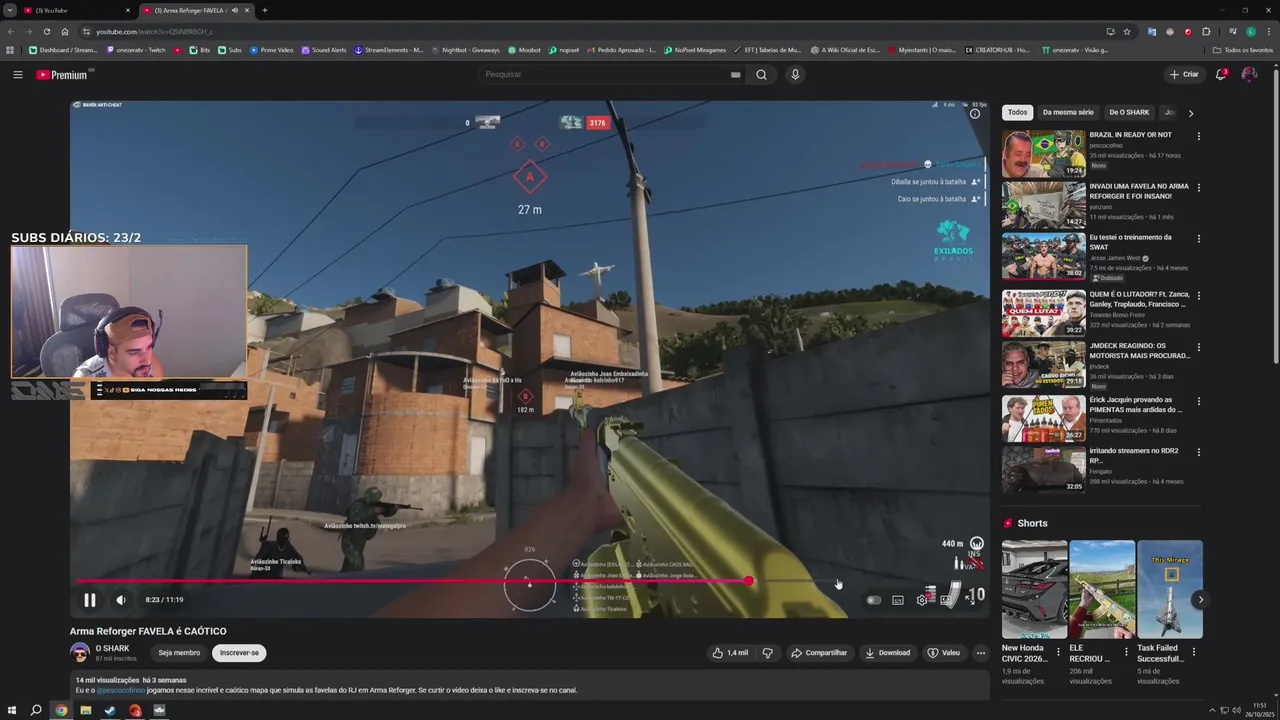Show more filter chips with the right arrow
Viewport: 1280px width, 720px height.
click(1190, 113)
